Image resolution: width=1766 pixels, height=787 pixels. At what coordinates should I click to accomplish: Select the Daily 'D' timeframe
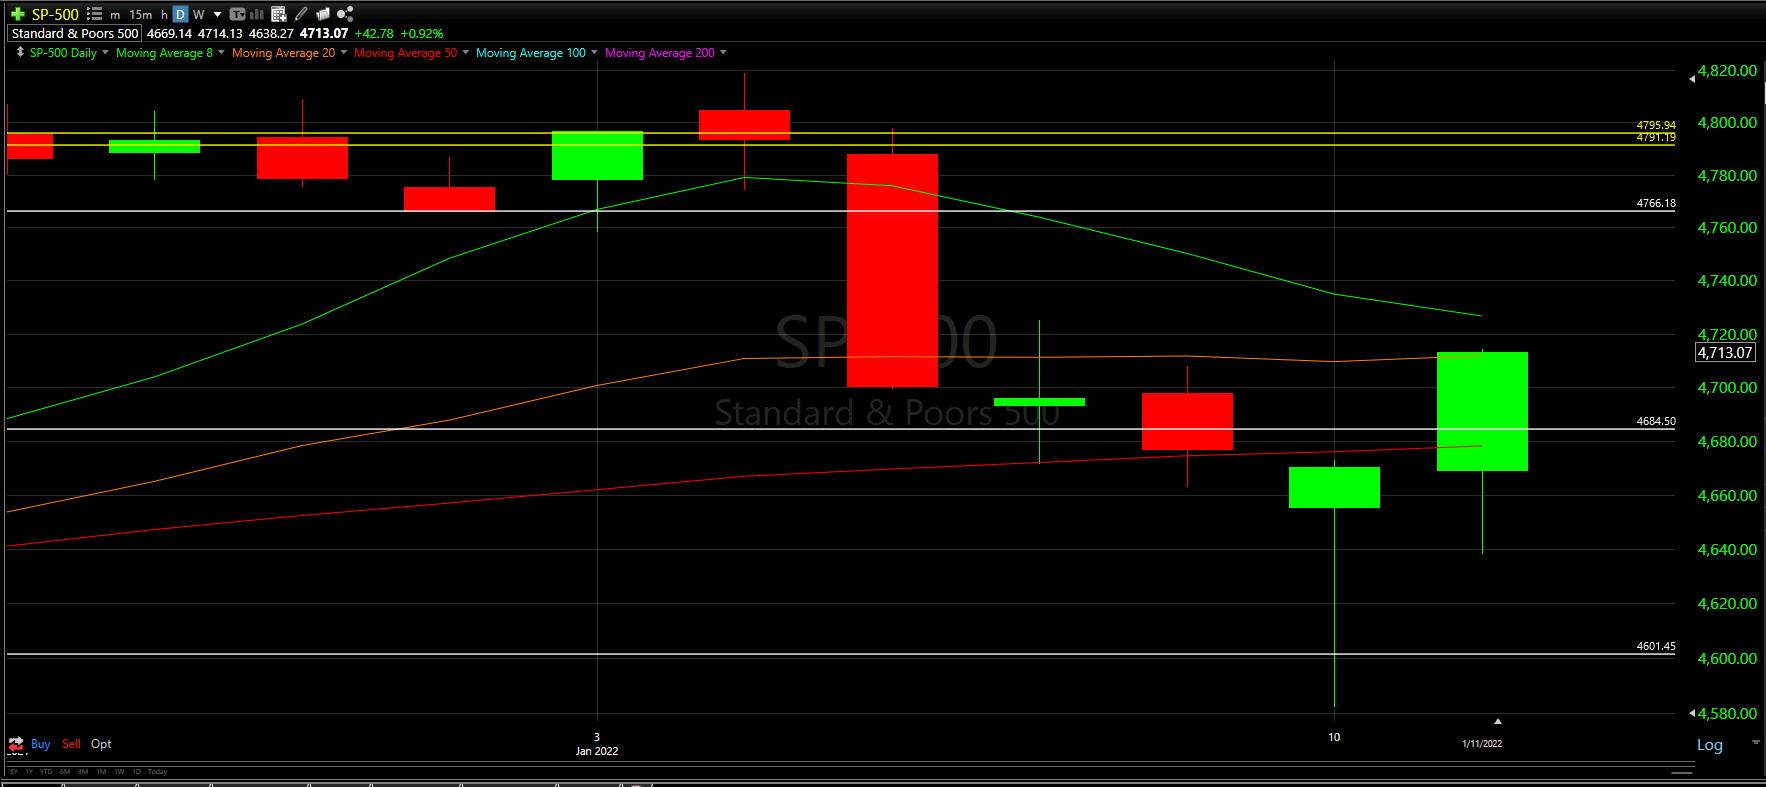coord(180,14)
